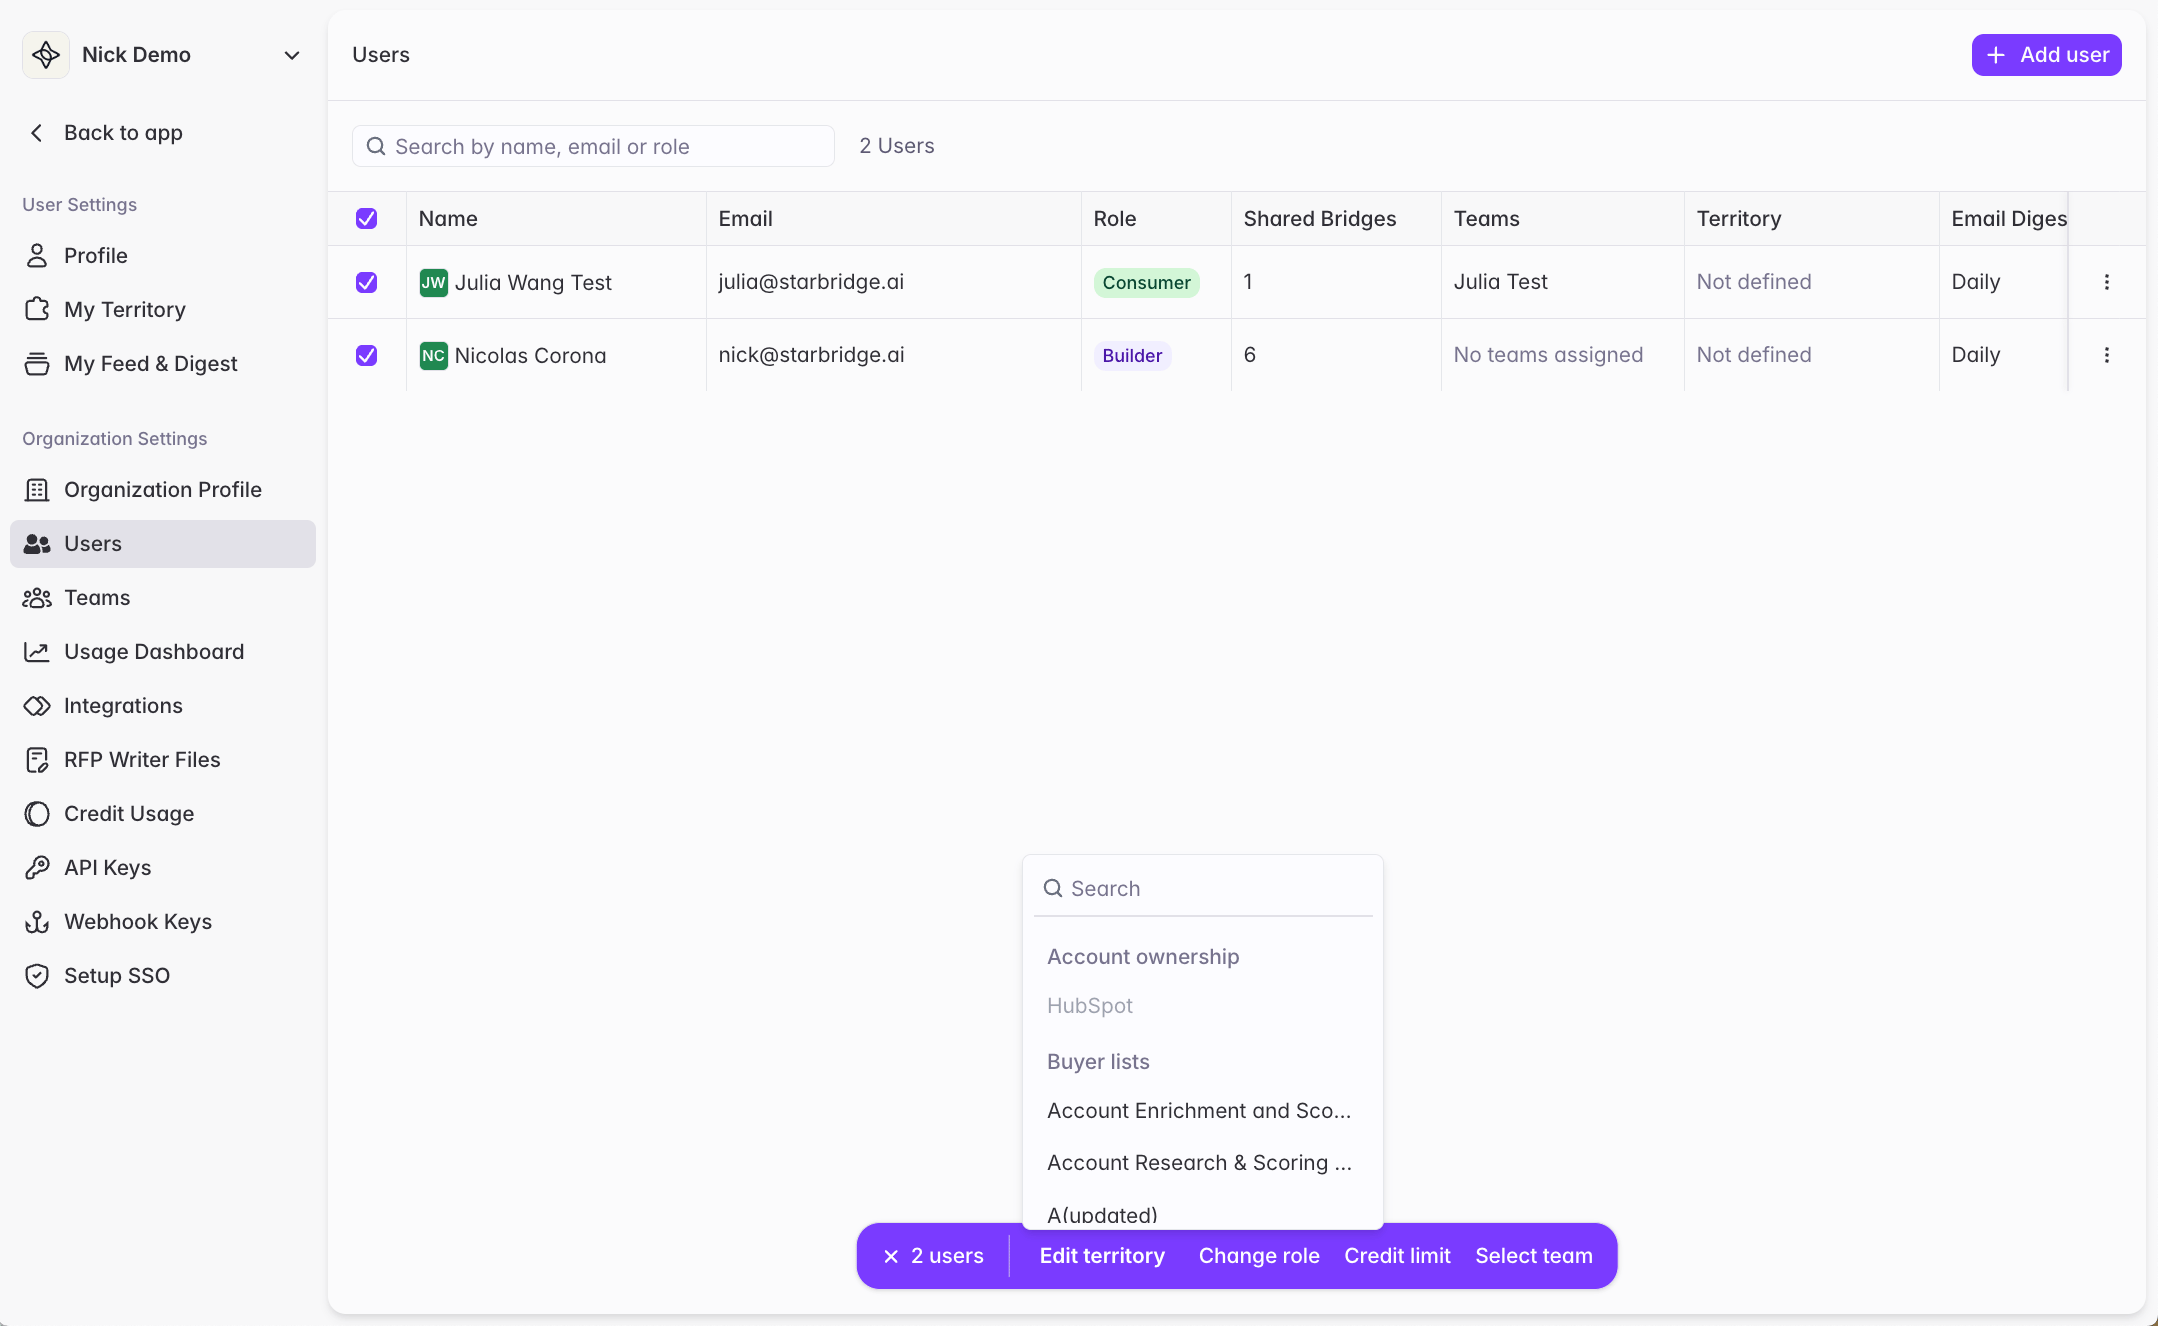This screenshot has height=1326, width=2158.
Task: Open My Feed & Digest via its icon
Action: [37, 364]
